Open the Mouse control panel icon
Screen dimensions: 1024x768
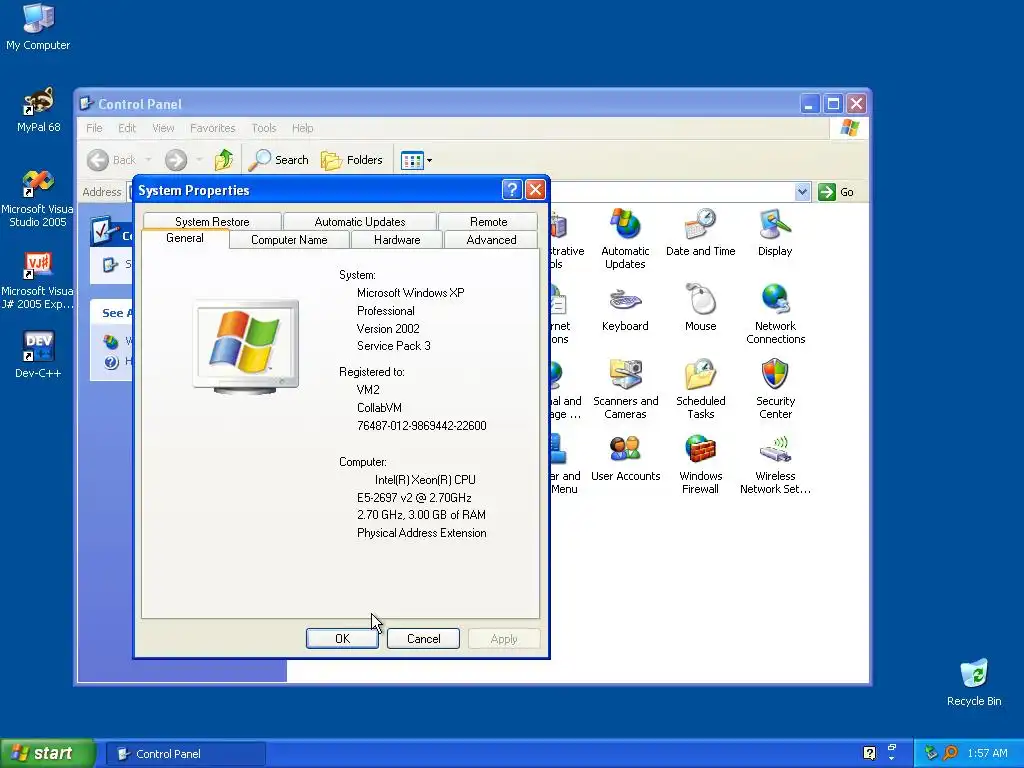[701, 308]
